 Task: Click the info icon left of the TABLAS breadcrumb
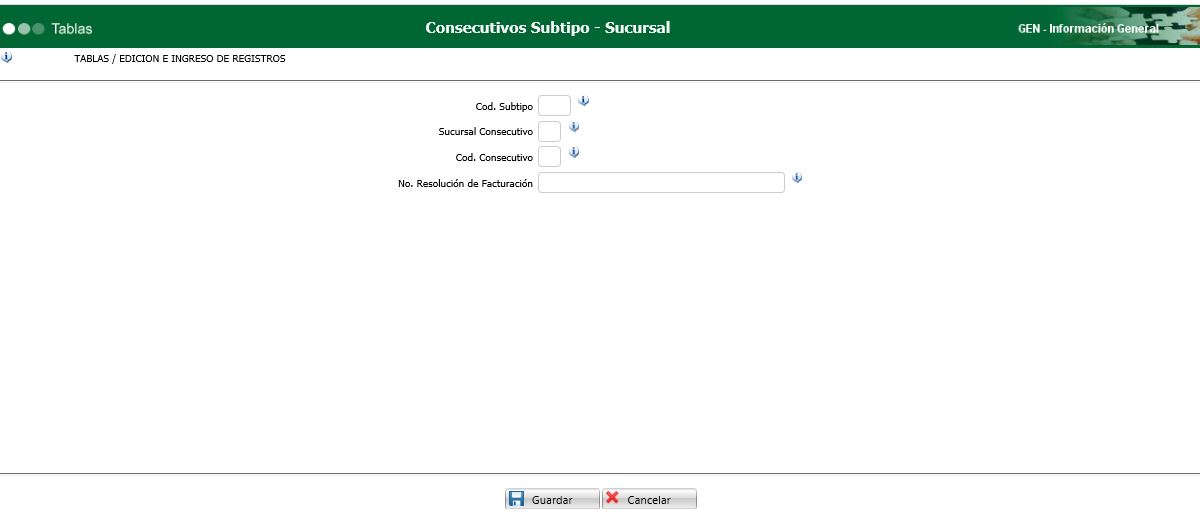7,57
